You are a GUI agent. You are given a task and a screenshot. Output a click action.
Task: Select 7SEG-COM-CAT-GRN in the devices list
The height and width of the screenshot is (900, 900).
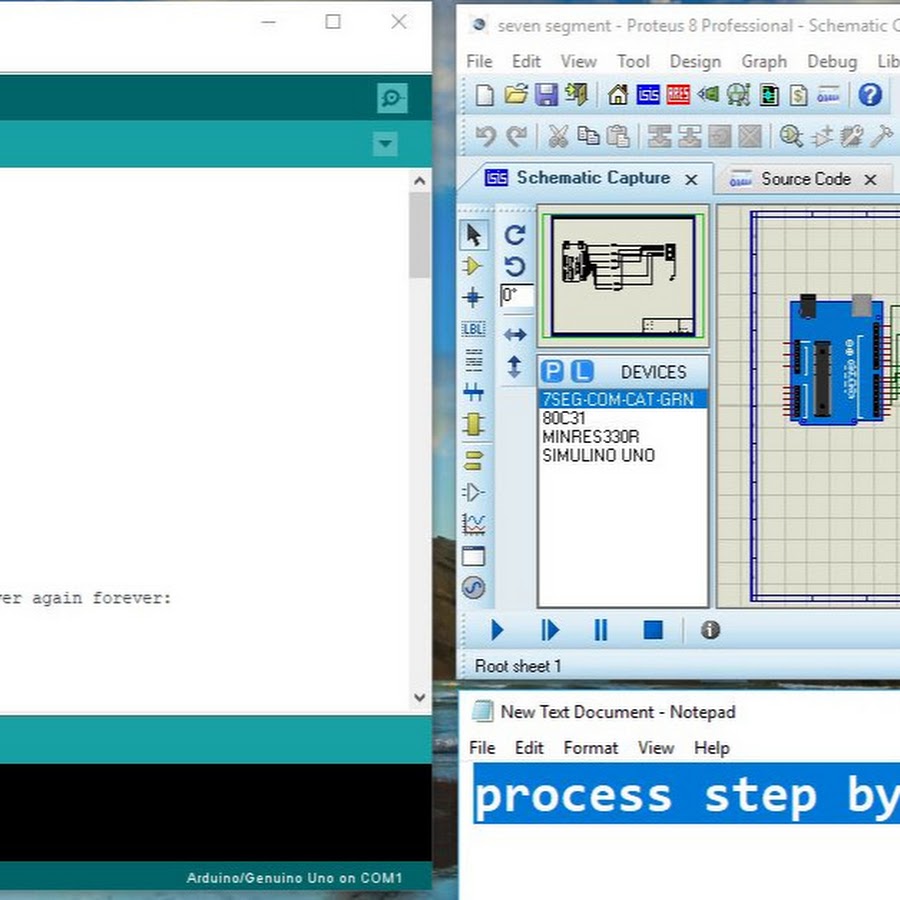click(623, 399)
